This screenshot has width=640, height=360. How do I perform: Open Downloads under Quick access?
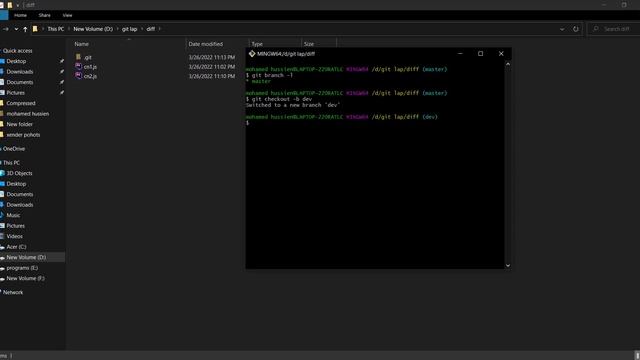[x=20, y=72]
